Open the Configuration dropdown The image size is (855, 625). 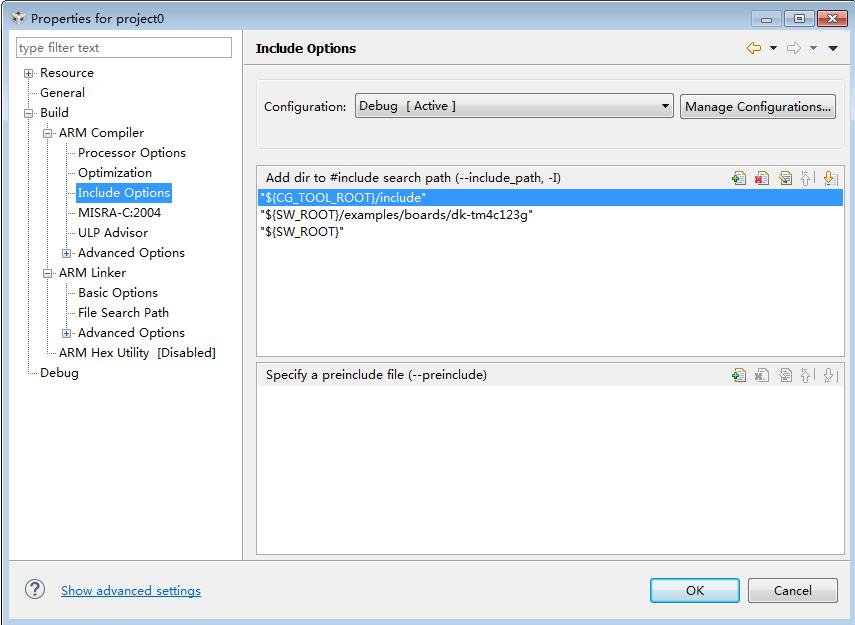pos(665,107)
